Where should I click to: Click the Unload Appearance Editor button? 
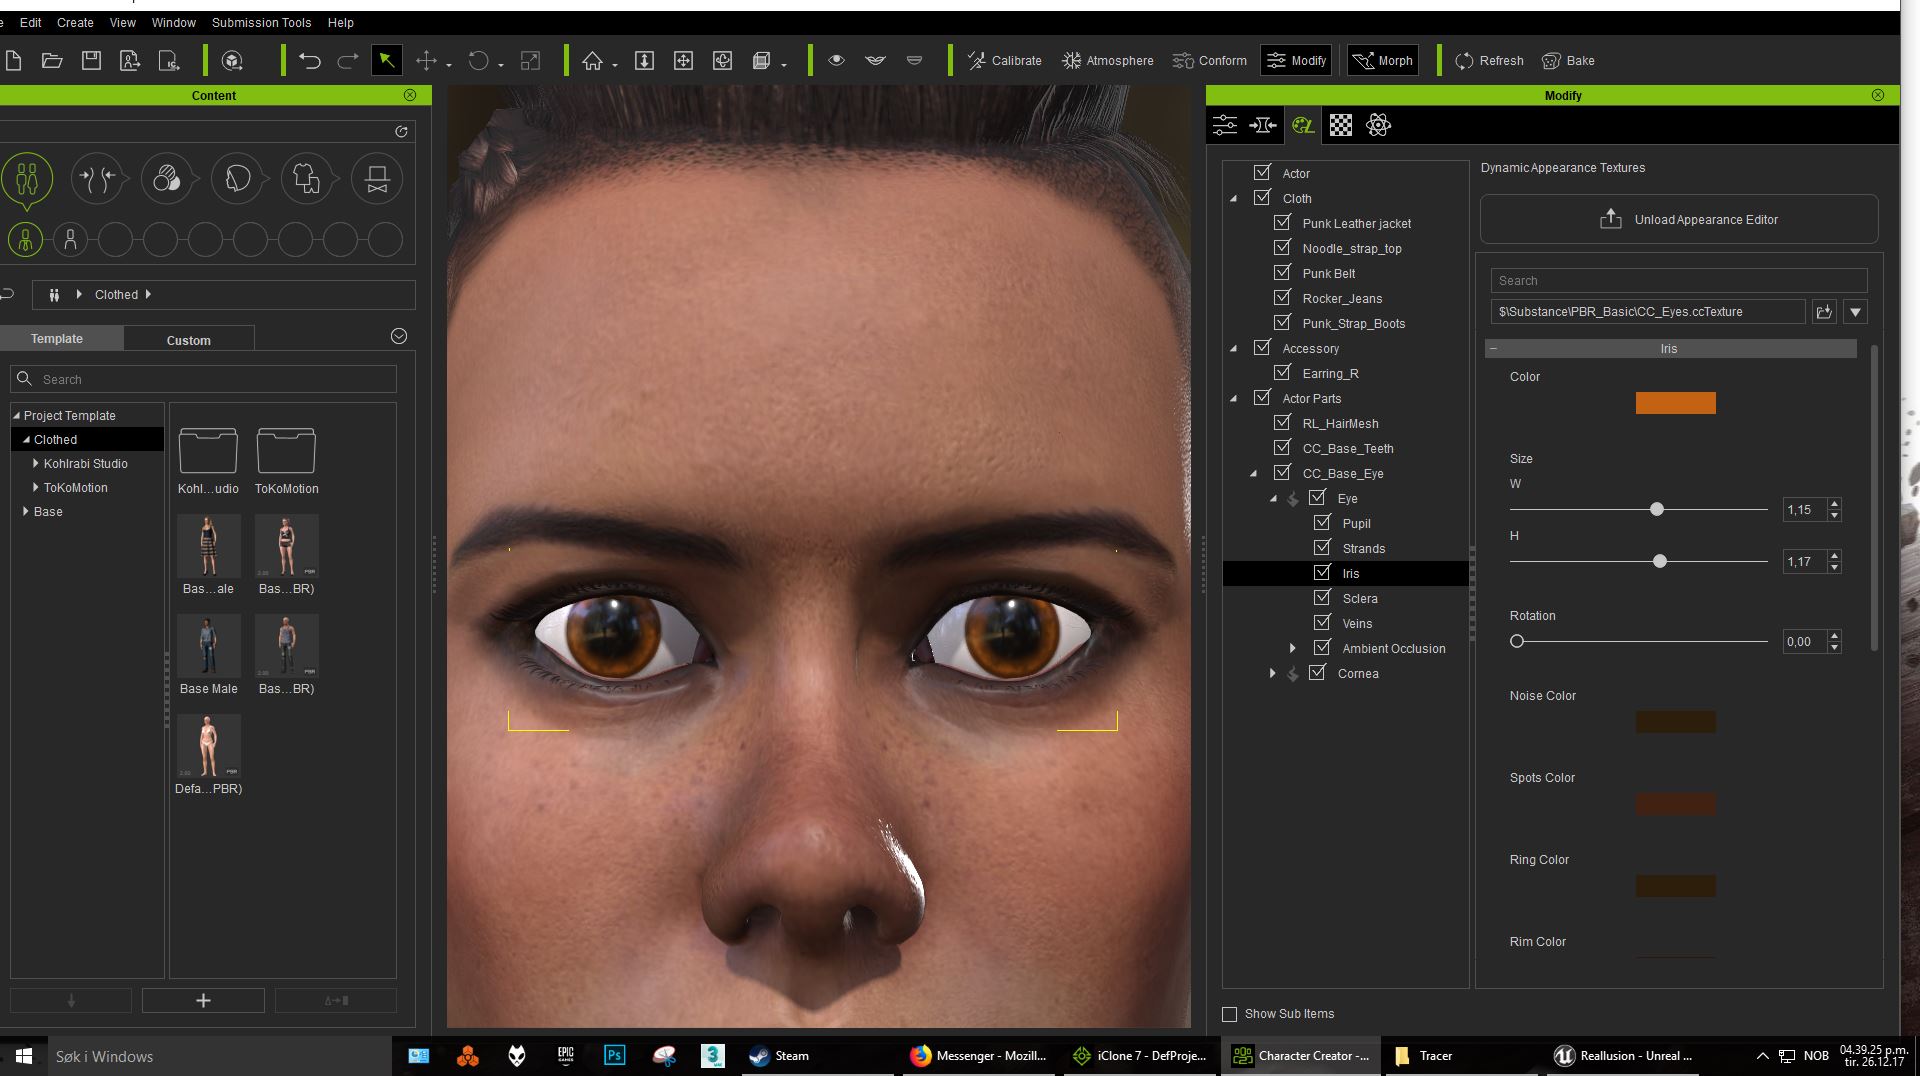1679,219
